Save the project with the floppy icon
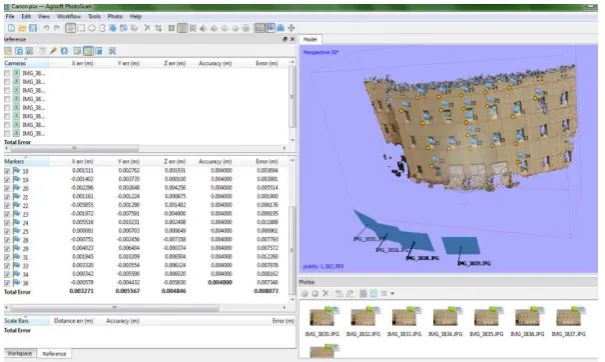 click(x=33, y=28)
